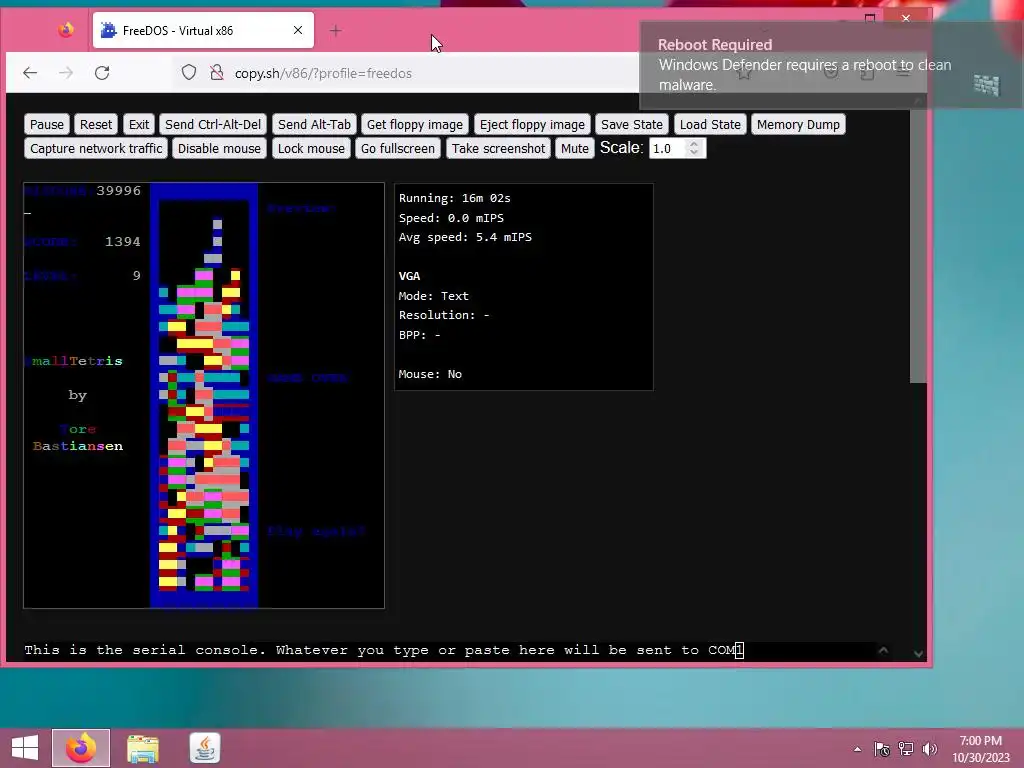Click the taskbar clock 7:00 PM
Viewport: 1024px width, 768px height.
pyautogui.click(x=980, y=749)
